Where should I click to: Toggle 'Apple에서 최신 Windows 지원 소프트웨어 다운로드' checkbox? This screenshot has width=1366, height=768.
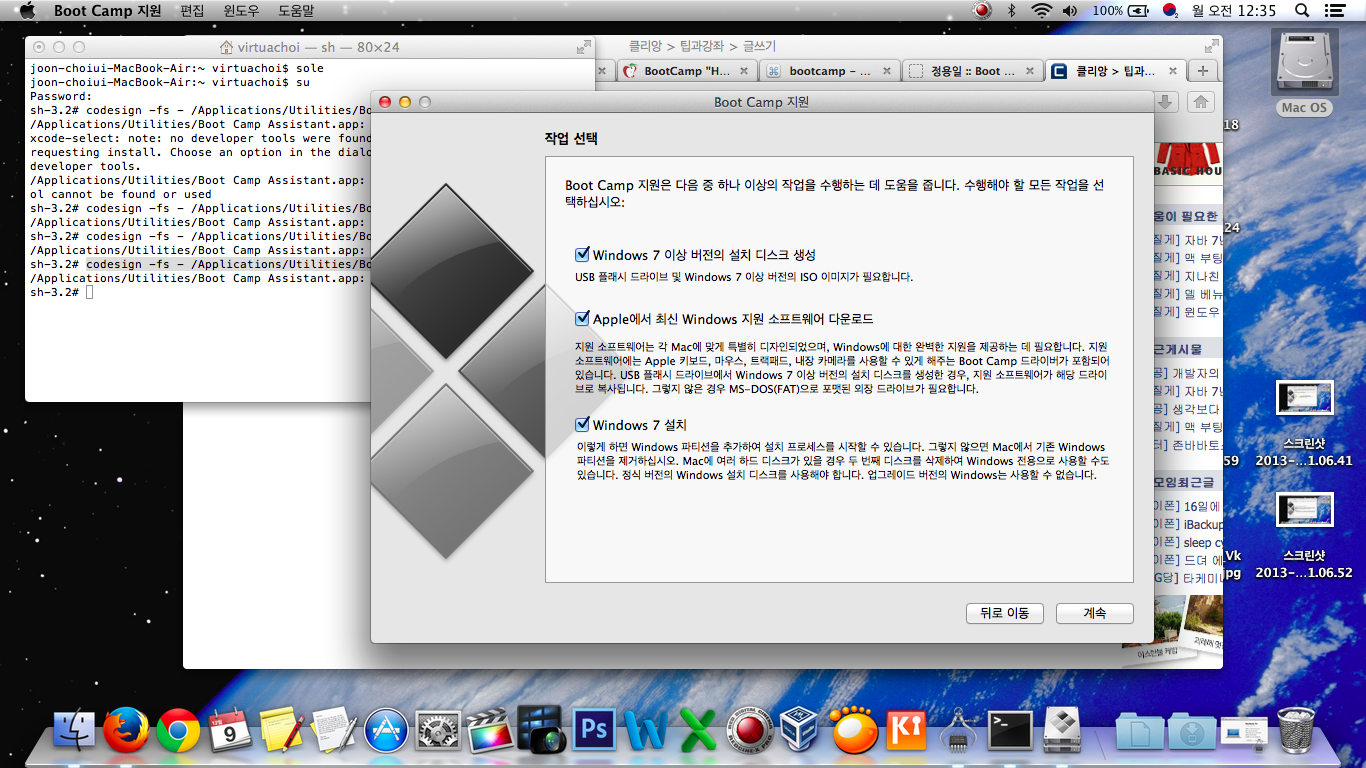tap(582, 319)
